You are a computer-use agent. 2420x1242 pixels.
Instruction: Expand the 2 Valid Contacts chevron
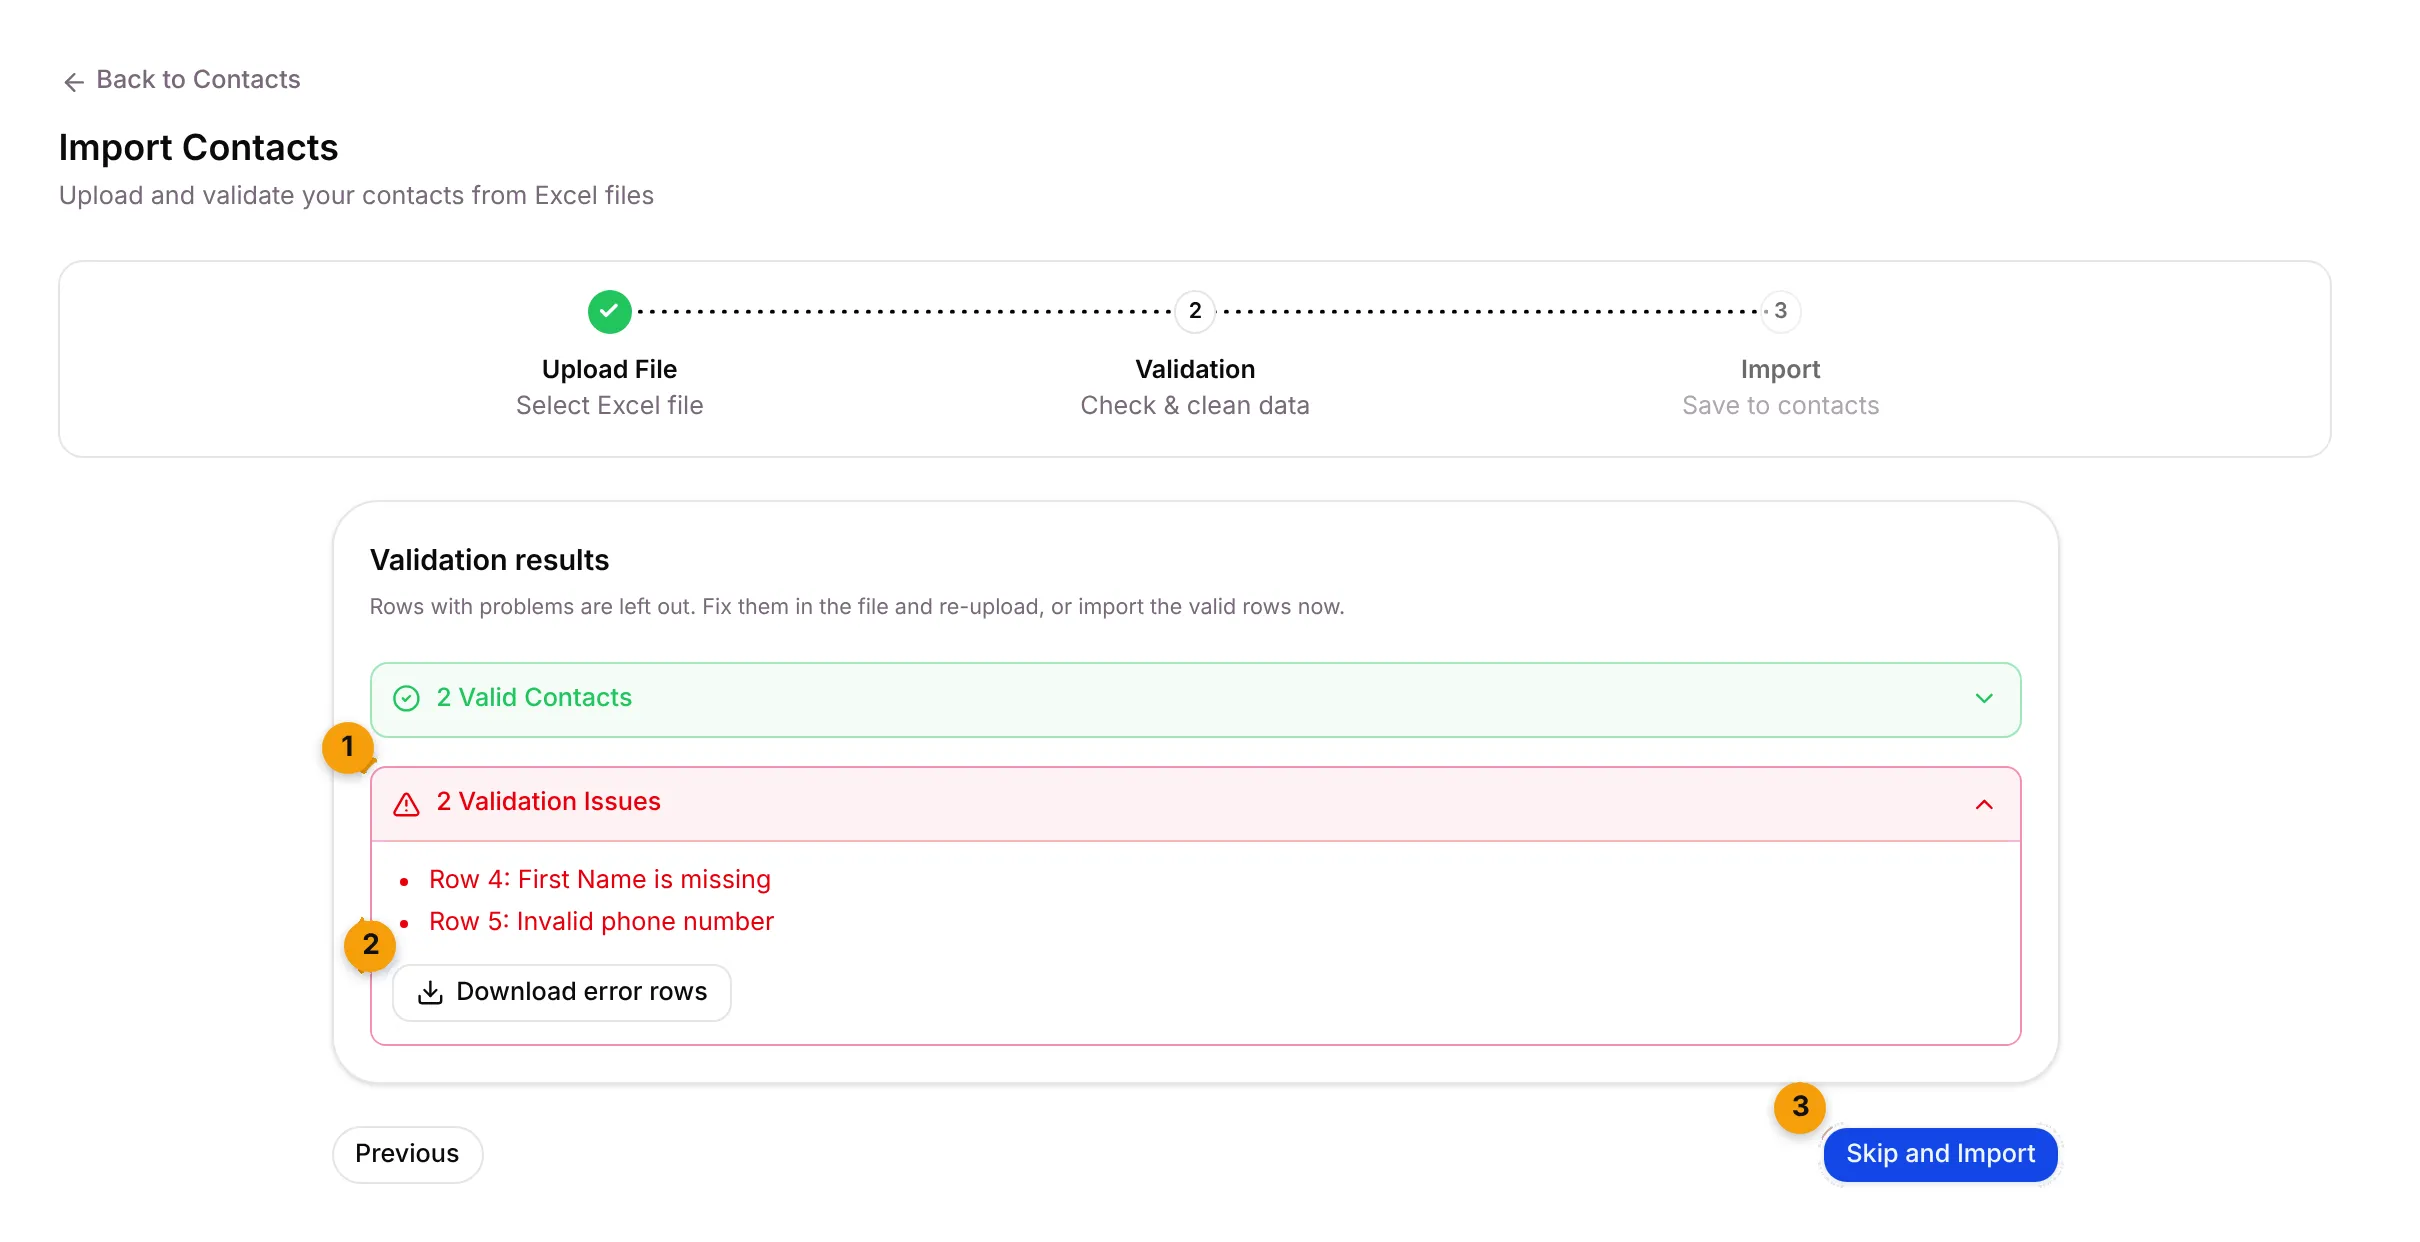pos(1984,698)
